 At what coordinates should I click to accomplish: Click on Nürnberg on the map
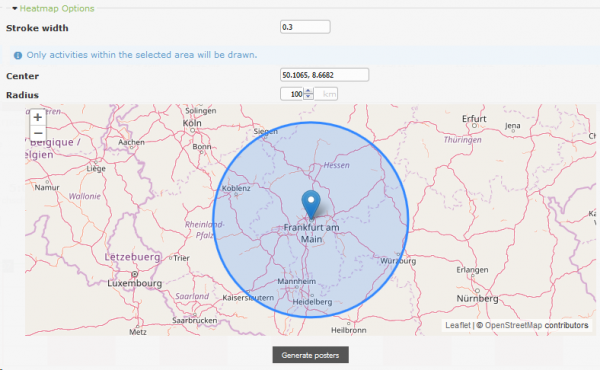pos(477,298)
